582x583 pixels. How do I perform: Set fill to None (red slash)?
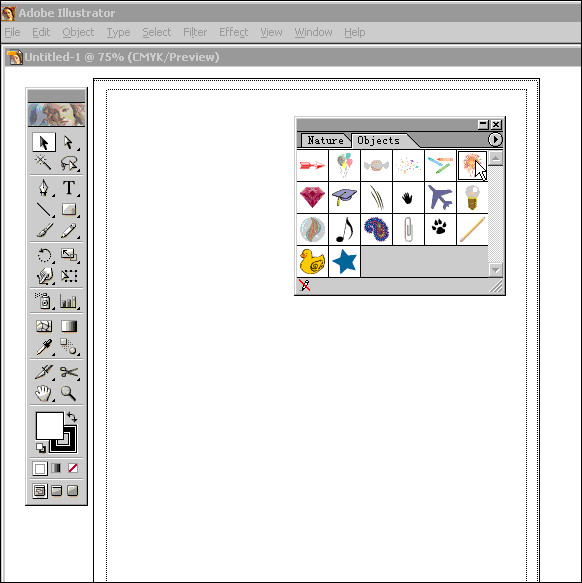73,468
